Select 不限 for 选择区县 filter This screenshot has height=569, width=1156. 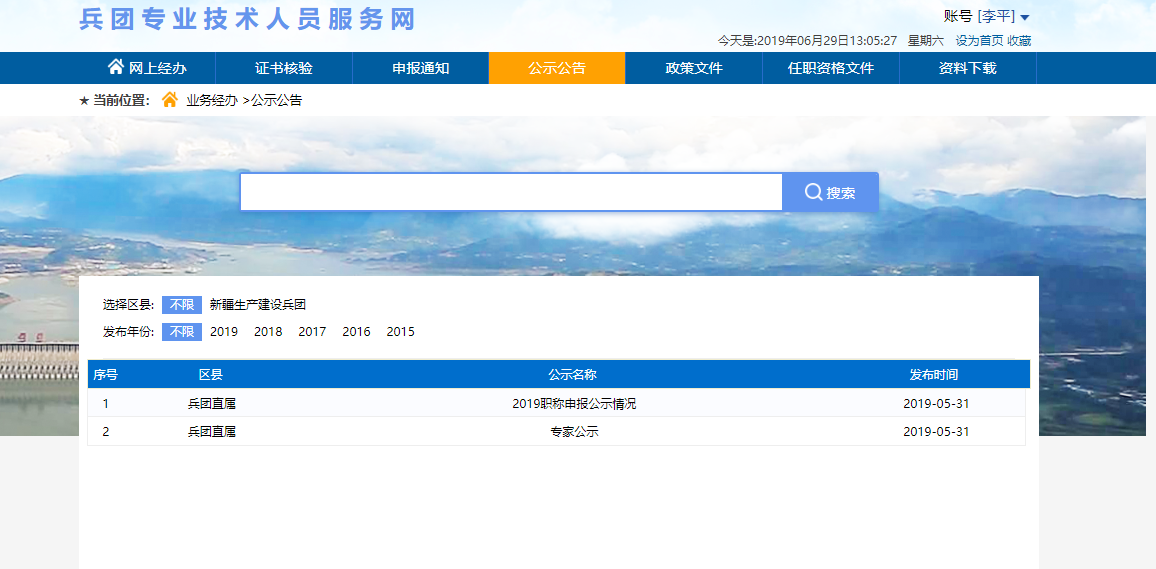coord(181,305)
